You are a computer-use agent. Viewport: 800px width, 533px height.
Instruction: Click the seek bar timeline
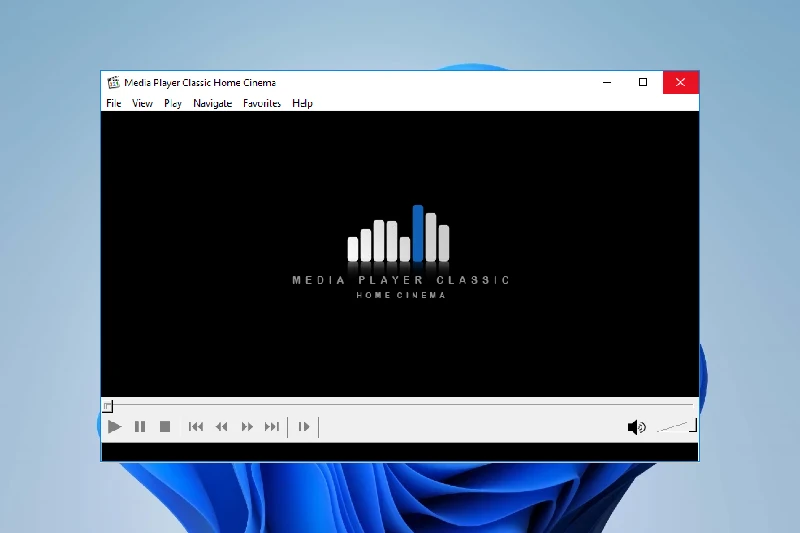click(400, 405)
